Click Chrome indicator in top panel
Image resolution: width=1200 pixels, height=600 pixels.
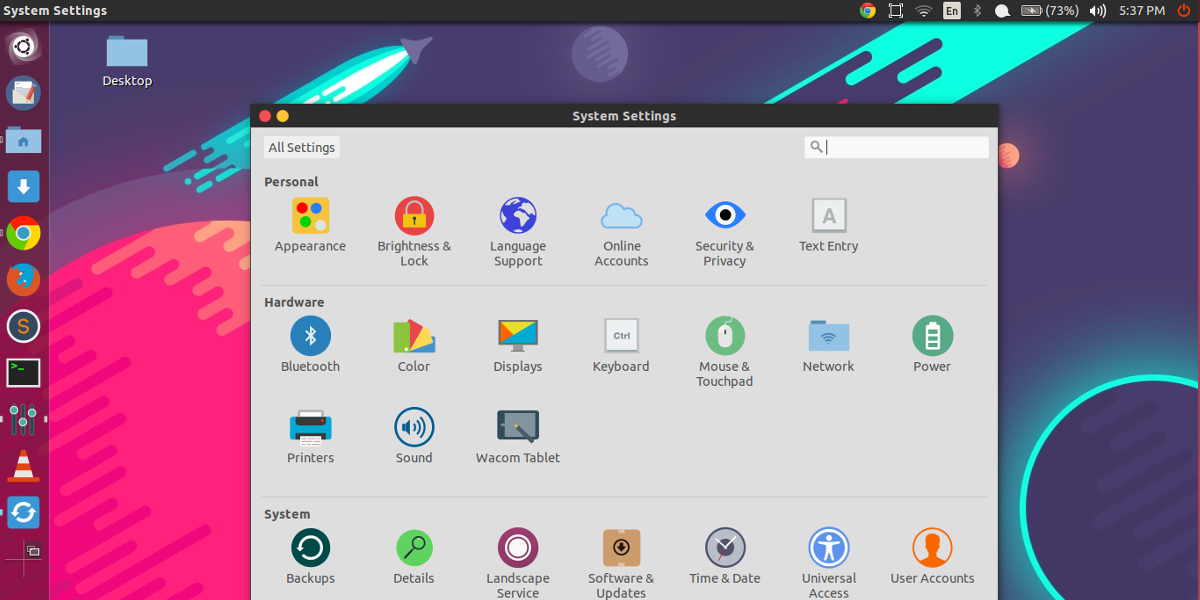[868, 11]
